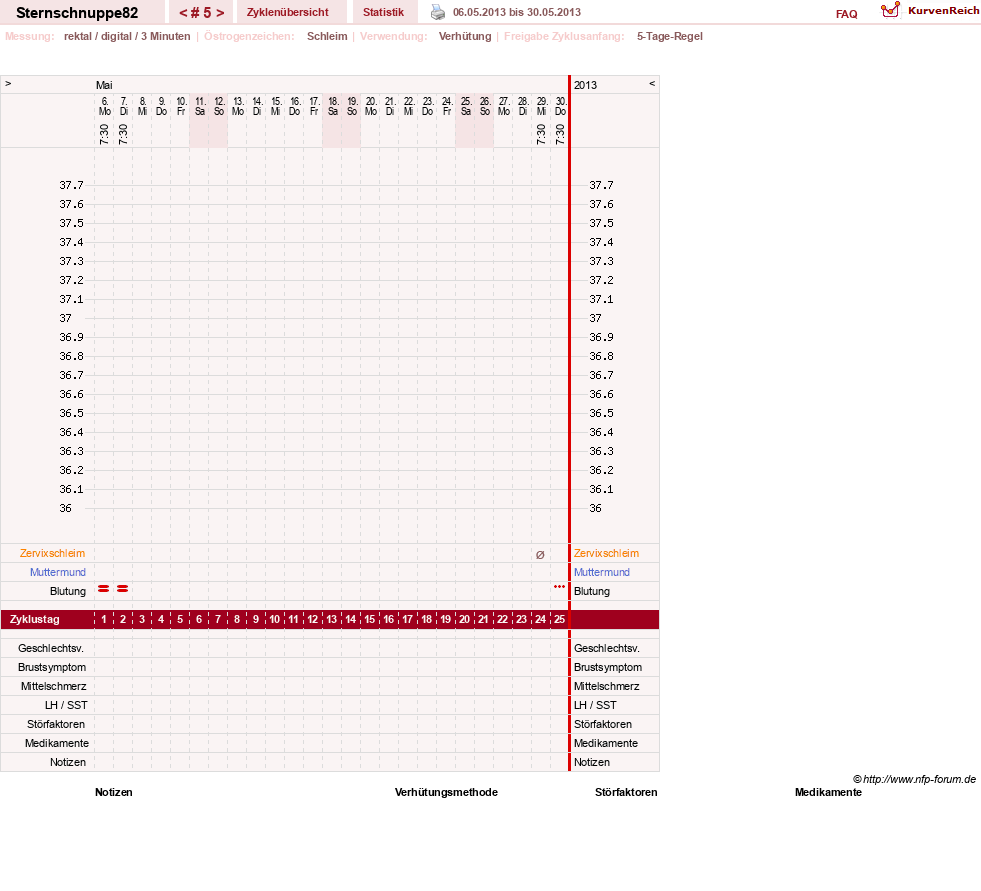Click the left 36.5 temperature label
The height and width of the screenshot is (891, 981).
[71, 413]
